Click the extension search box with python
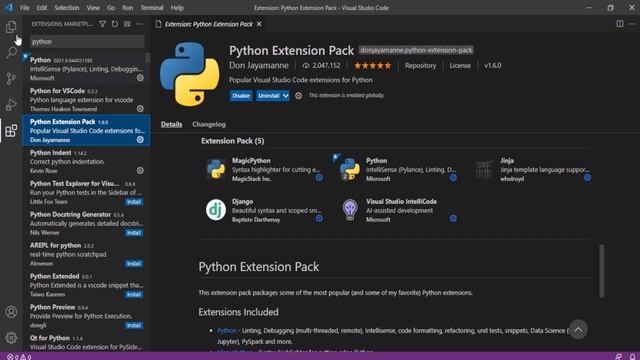 pos(87,41)
